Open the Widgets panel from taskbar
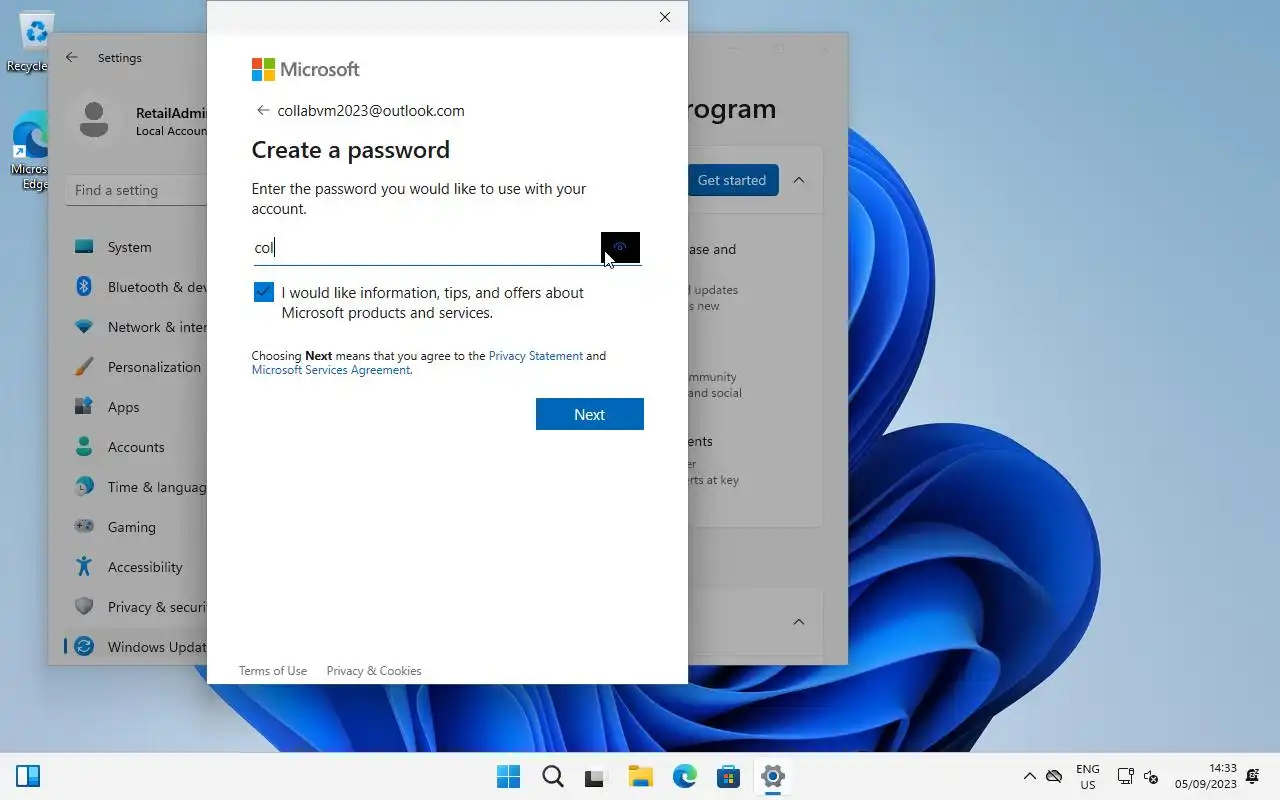This screenshot has height=800, width=1280. pyautogui.click(x=28, y=776)
